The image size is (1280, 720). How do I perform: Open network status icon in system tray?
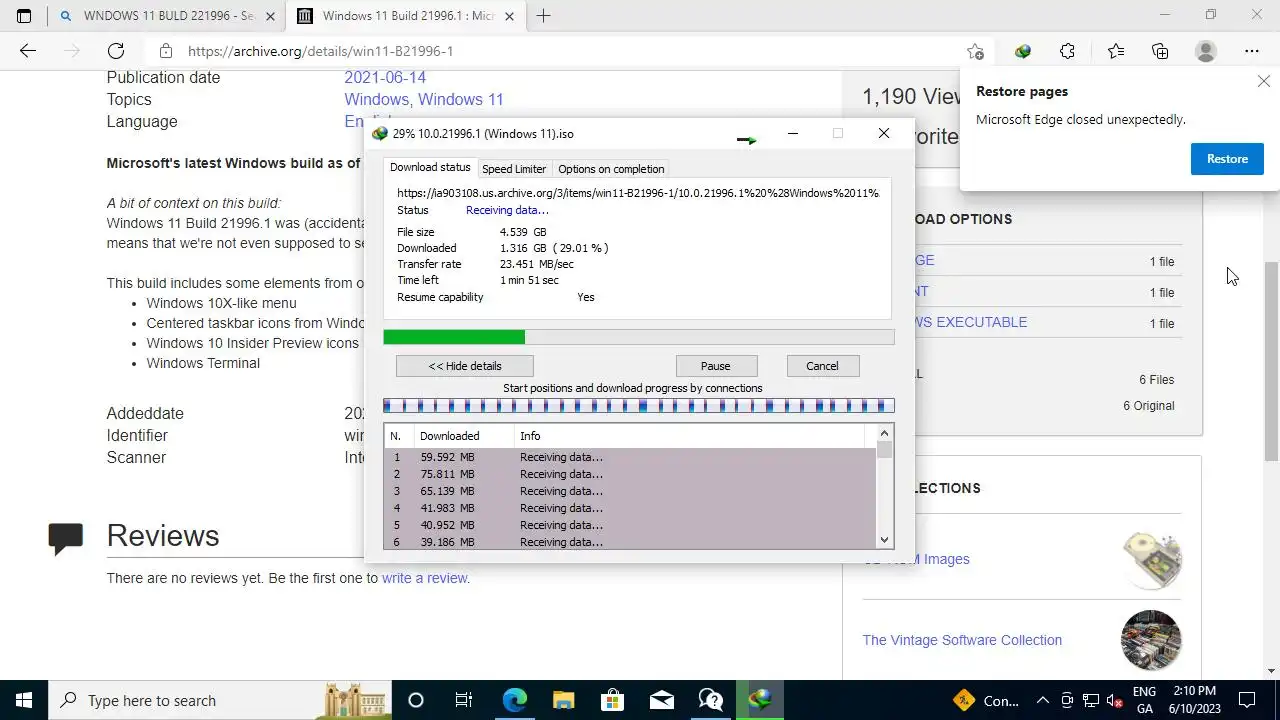click(x=1091, y=700)
